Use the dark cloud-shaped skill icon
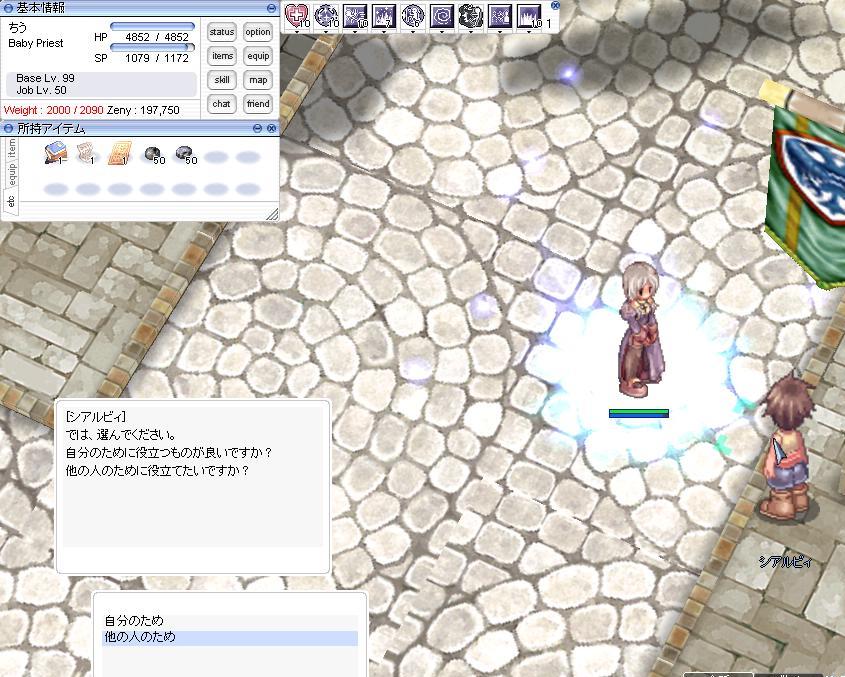Viewport: 845px width, 677px height. point(470,16)
